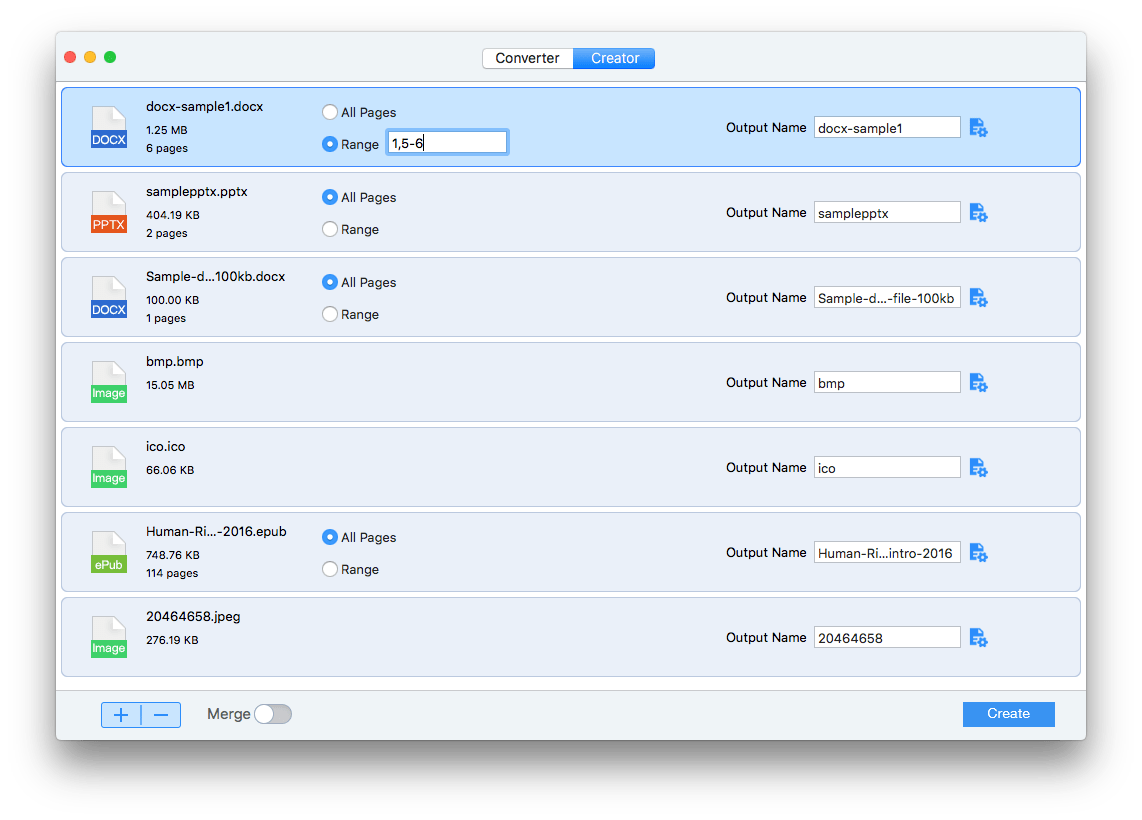Click the 114 pages label
Screen dimensions: 1142x820
tap(172, 573)
